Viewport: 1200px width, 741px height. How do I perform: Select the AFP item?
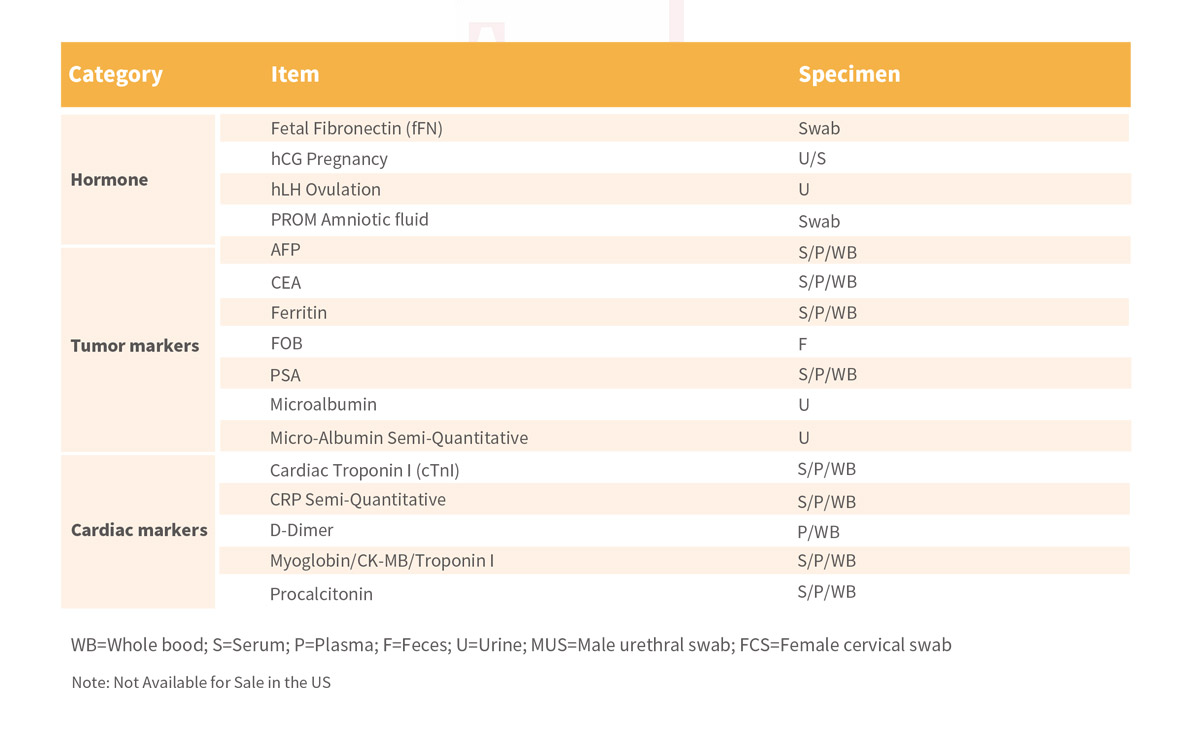tap(285, 250)
